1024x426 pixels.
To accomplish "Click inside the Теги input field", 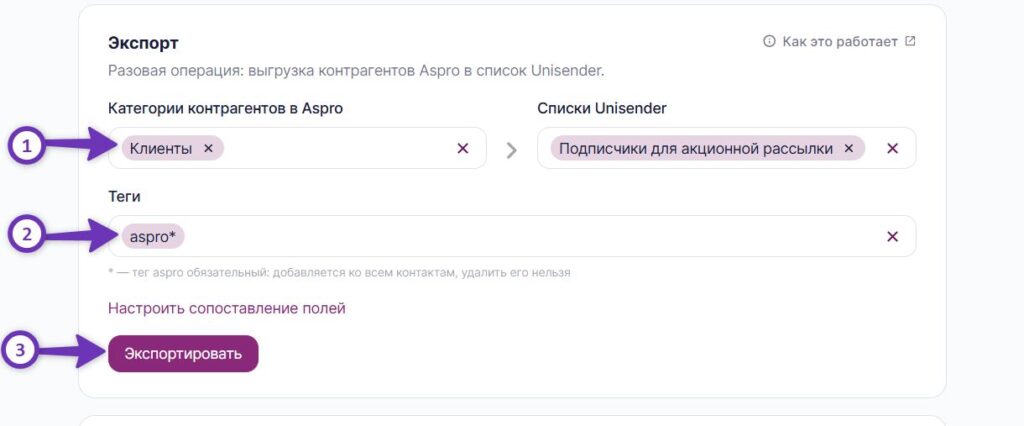I will pos(512,236).
